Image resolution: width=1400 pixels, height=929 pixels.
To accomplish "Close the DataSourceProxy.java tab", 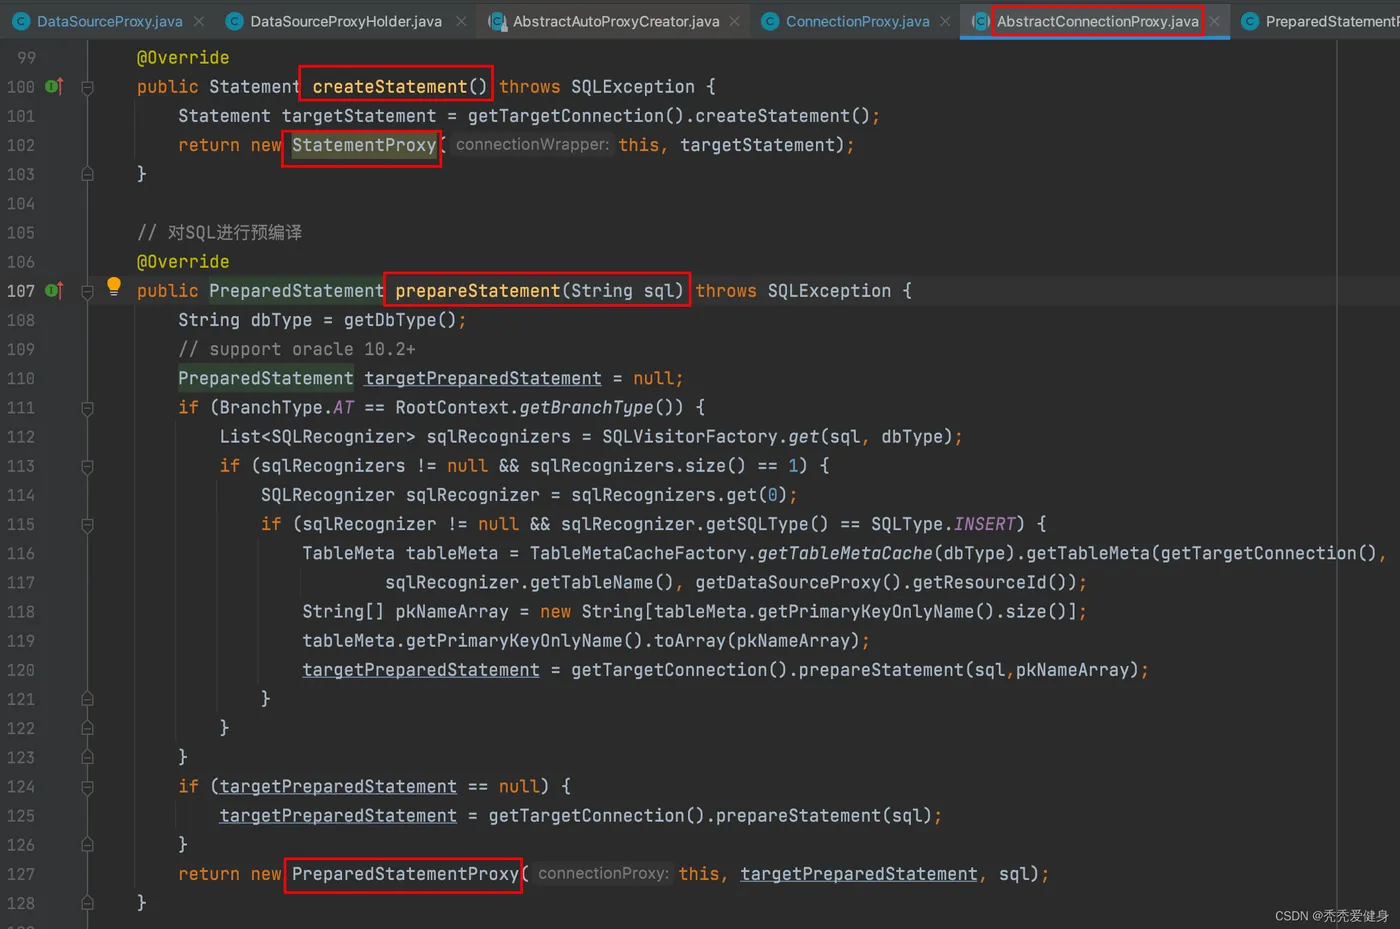I will [199, 21].
